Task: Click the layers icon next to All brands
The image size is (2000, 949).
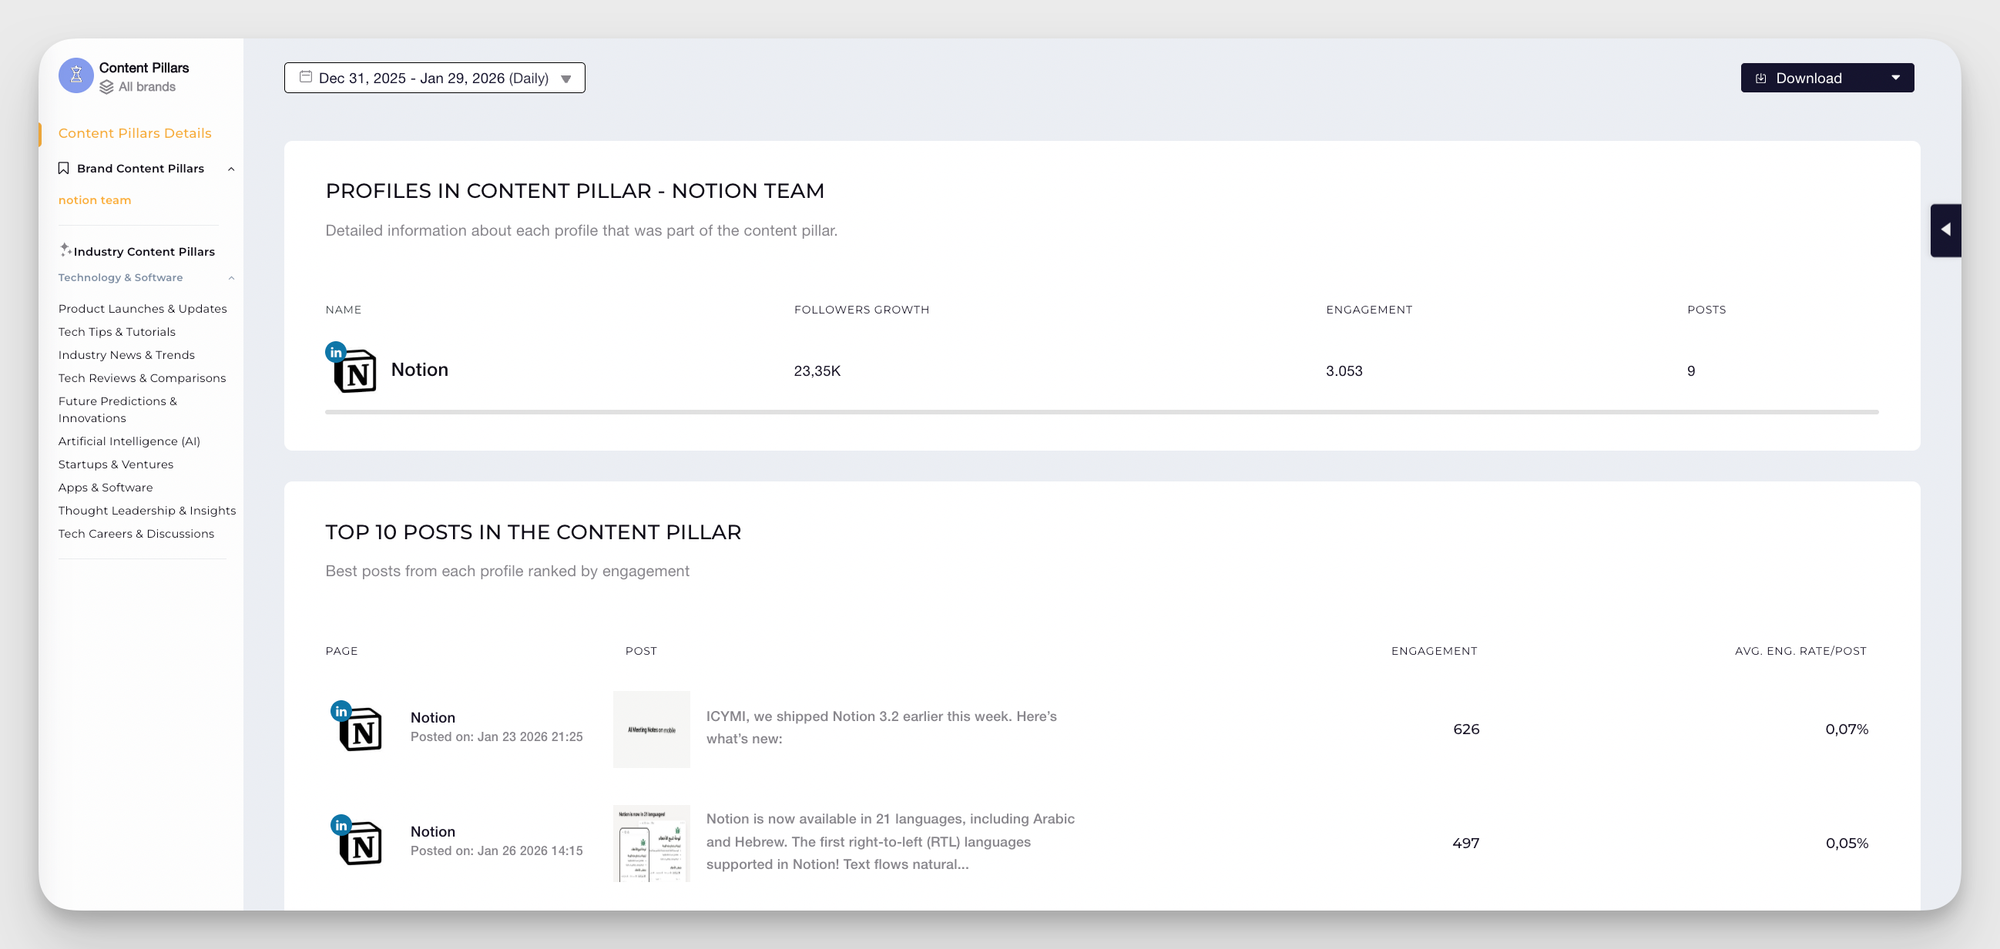Action: tap(108, 86)
